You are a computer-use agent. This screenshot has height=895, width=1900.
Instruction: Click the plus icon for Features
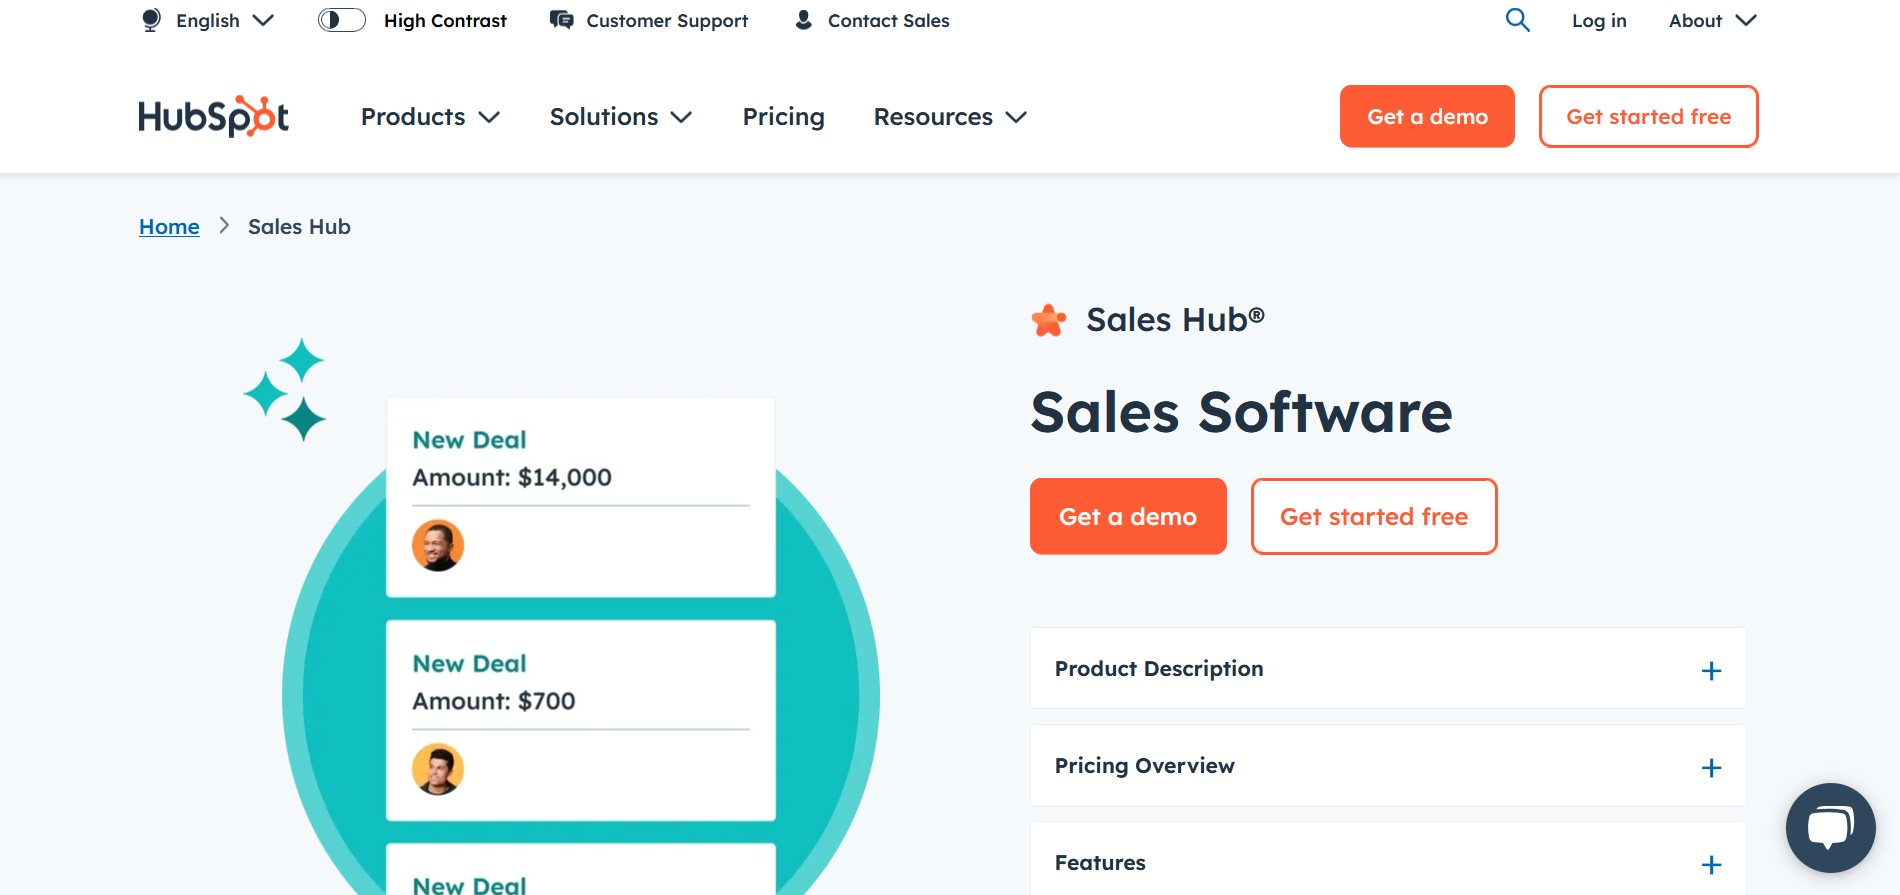(1711, 864)
